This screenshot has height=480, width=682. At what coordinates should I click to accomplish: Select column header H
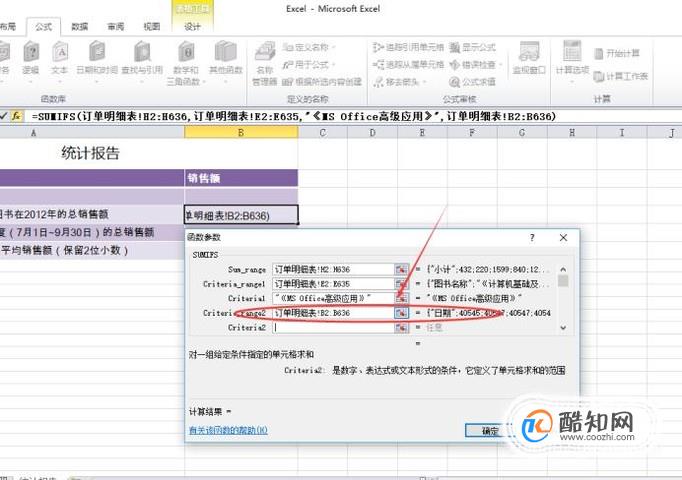tap(572, 133)
